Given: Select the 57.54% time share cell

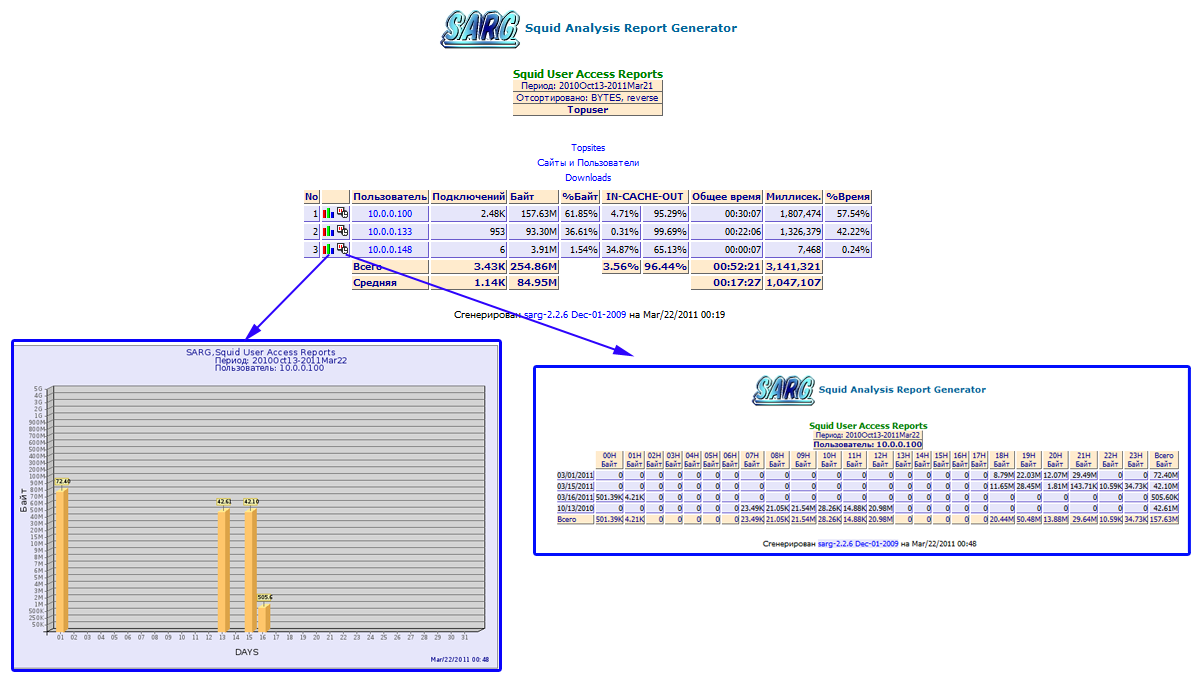Looking at the screenshot, I should pos(848,214).
